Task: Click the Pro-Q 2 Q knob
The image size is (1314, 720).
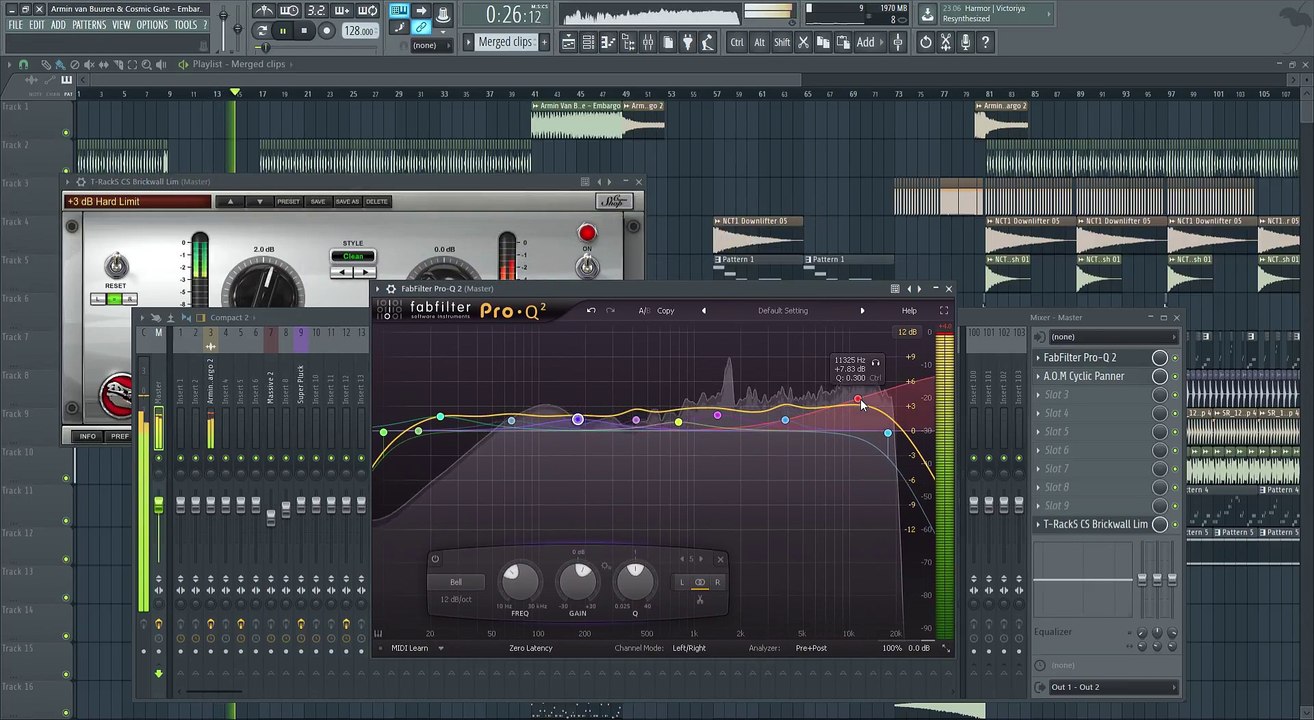Action: (x=635, y=581)
